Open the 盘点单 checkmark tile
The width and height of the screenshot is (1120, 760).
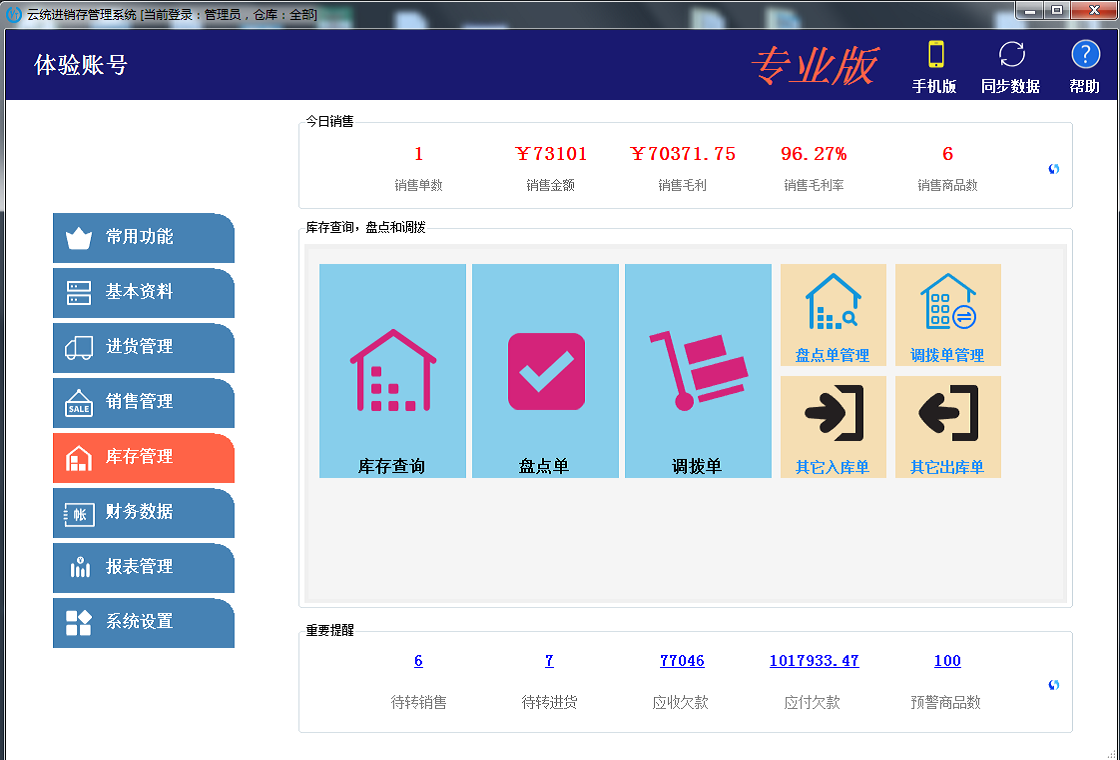tap(545, 370)
